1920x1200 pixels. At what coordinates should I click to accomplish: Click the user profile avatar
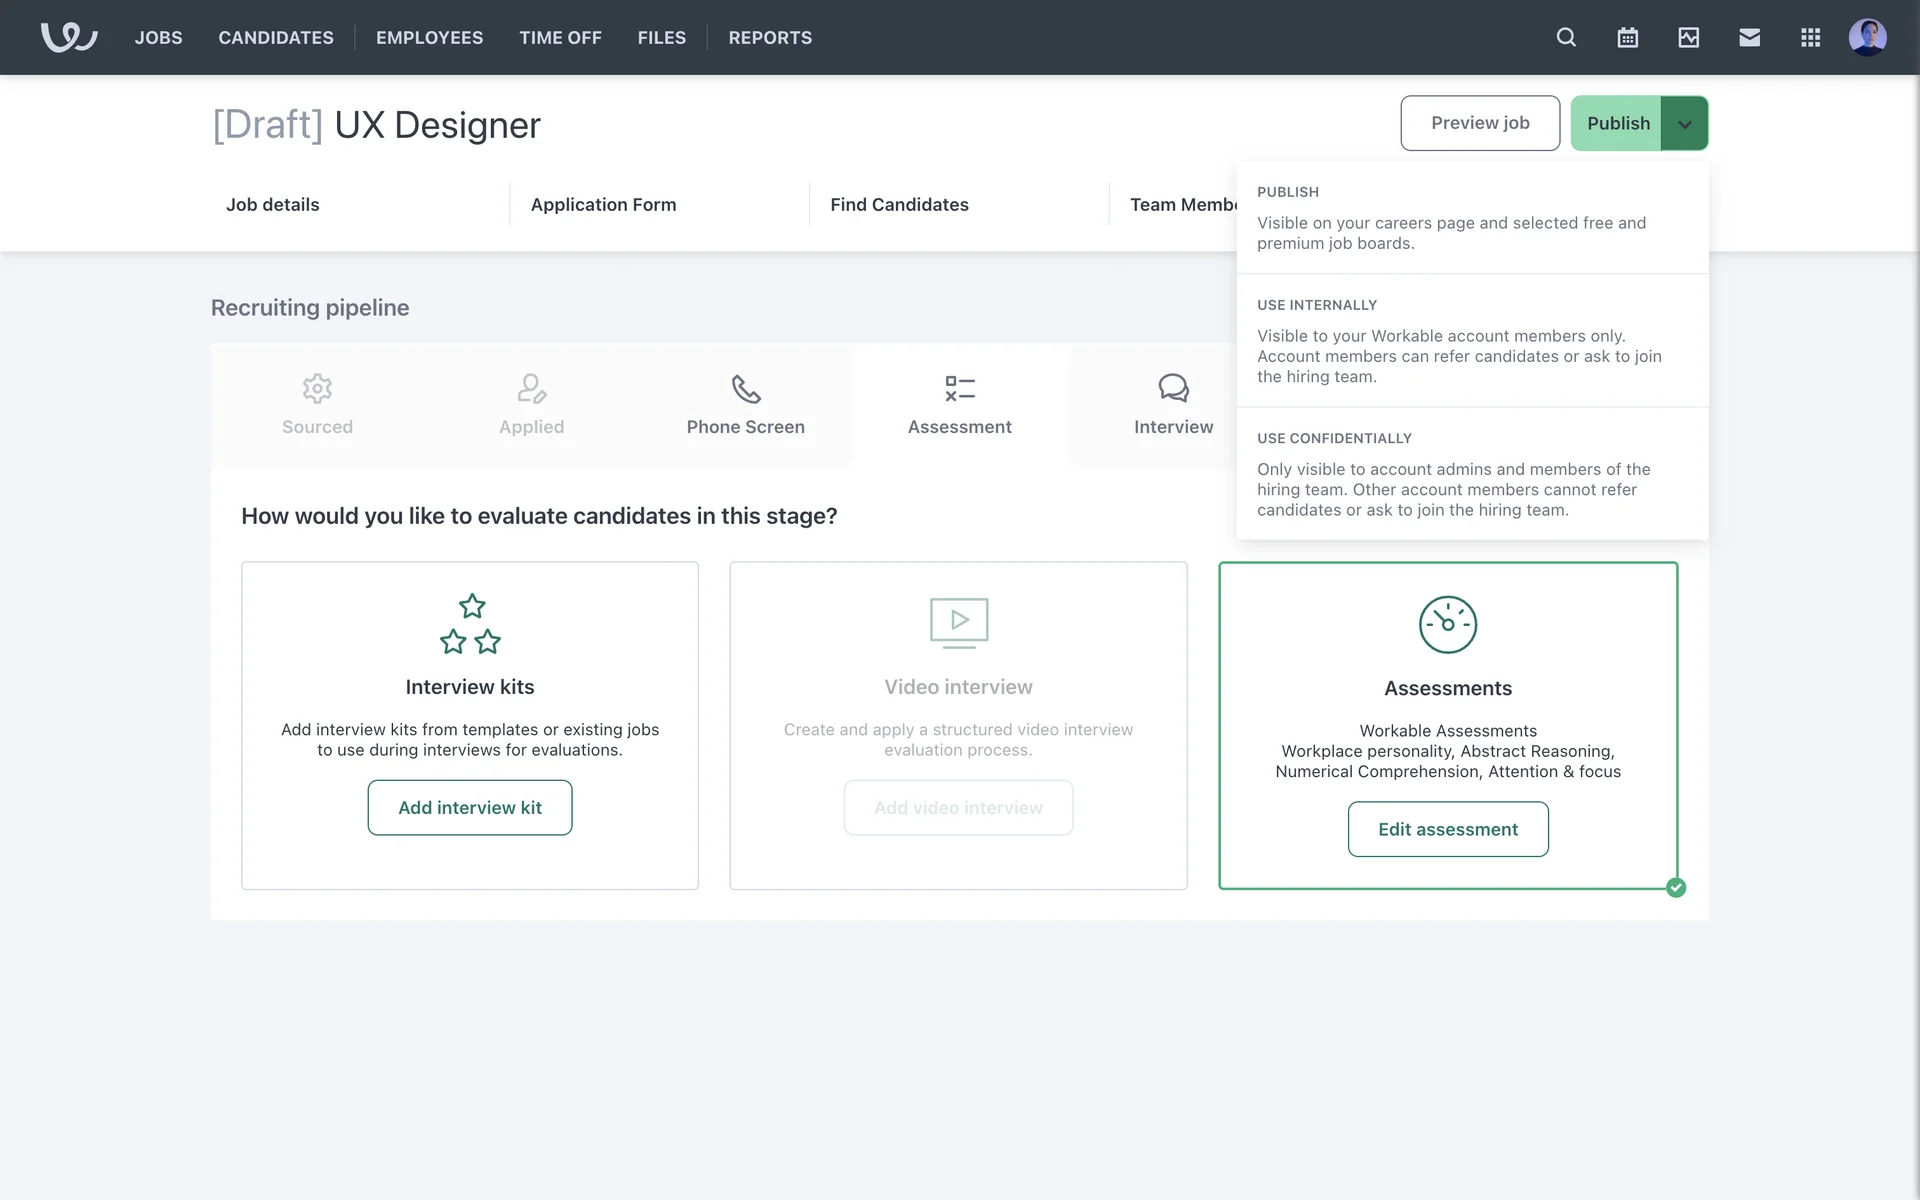[1867, 37]
